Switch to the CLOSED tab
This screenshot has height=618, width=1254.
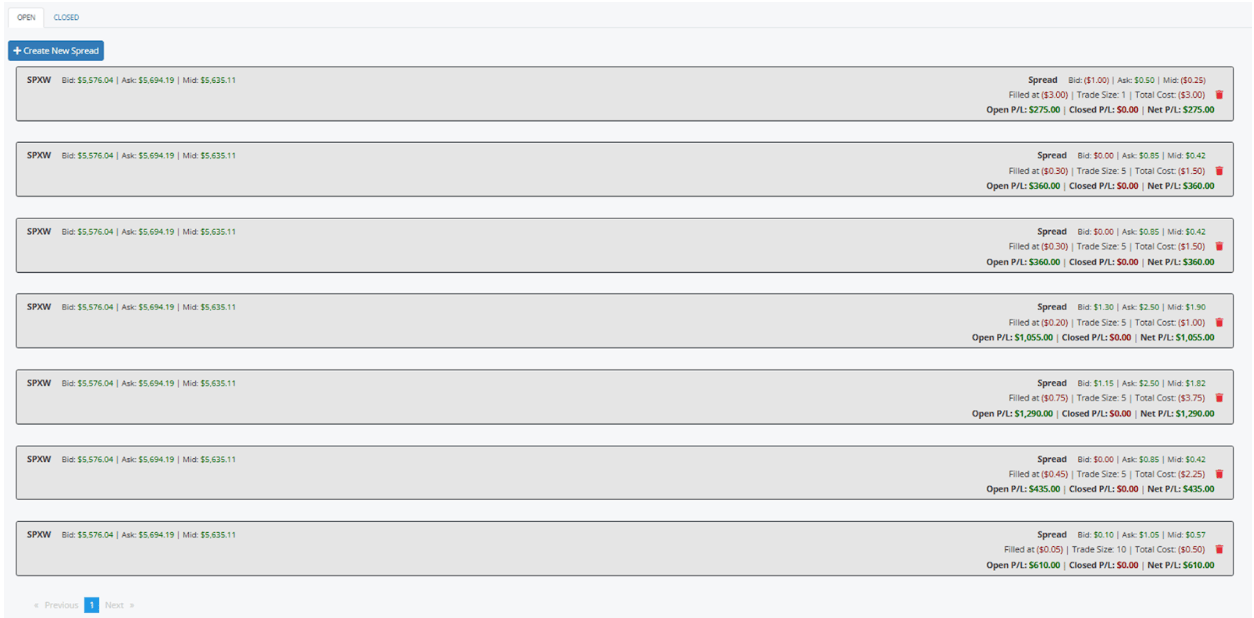66,17
